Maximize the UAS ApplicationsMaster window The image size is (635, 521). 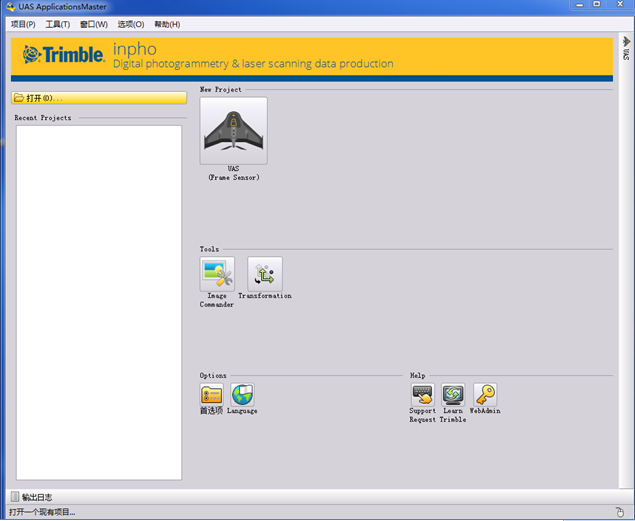[597, 4]
